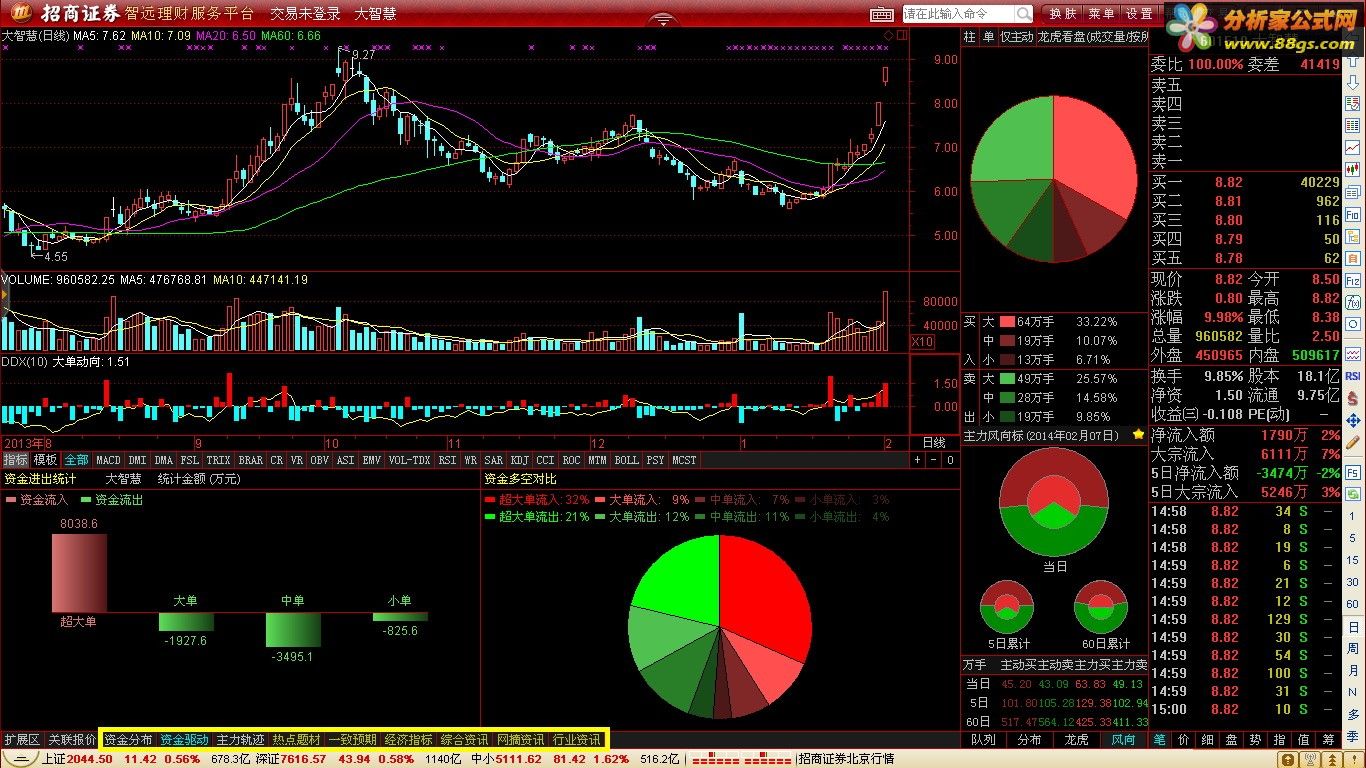This screenshot has height=768, width=1366.
Task: Click the X10 volume scale marker
Action: pos(923,342)
